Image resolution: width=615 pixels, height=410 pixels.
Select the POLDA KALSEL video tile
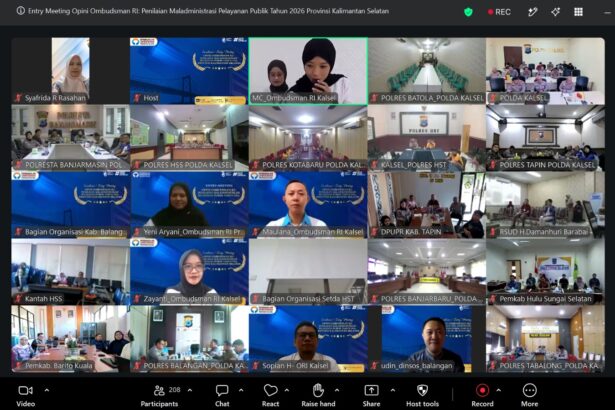546,71
